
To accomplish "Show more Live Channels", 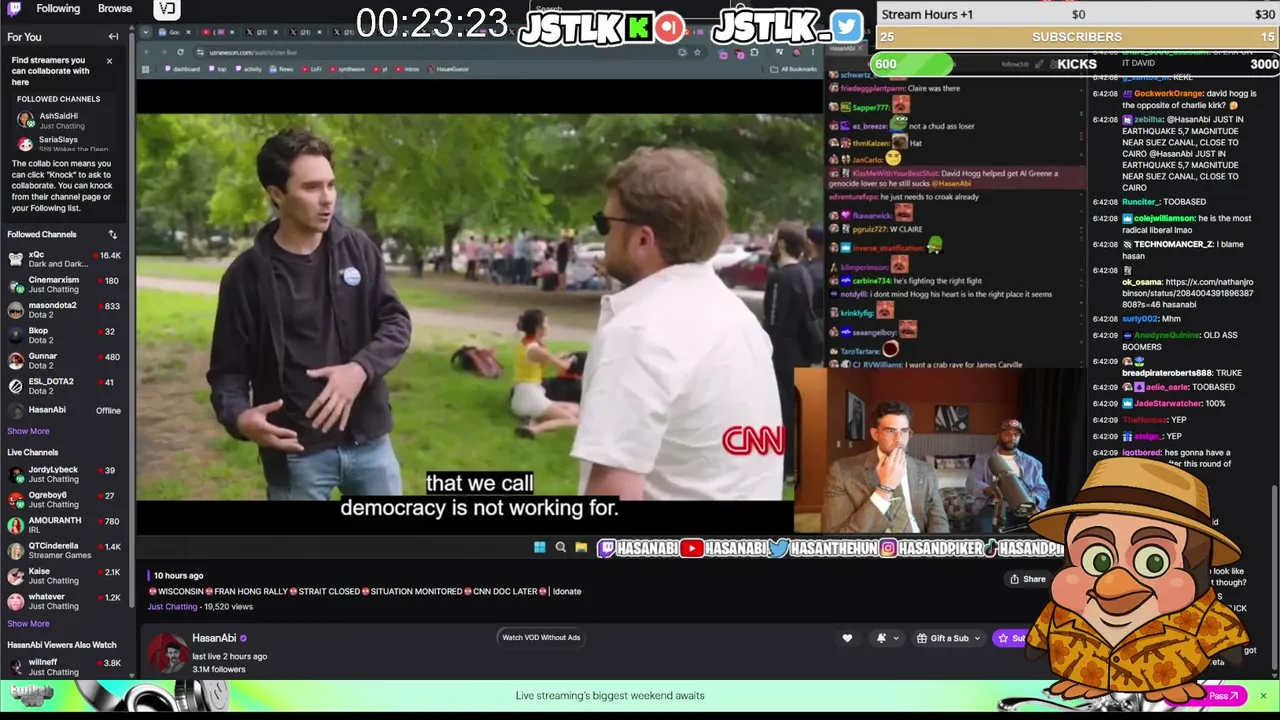I will [x=28, y=623].
